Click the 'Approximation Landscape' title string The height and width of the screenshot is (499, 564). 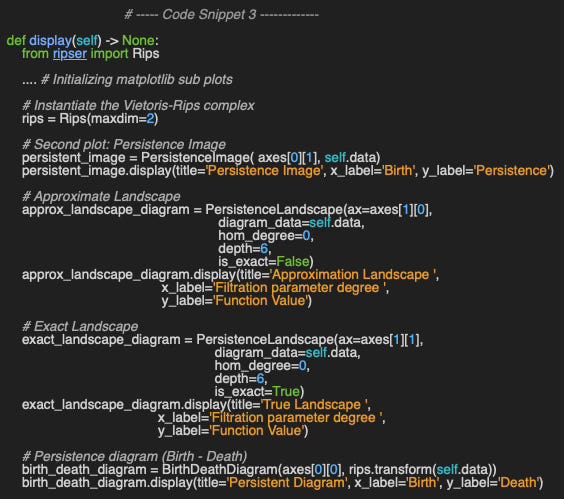354,275
